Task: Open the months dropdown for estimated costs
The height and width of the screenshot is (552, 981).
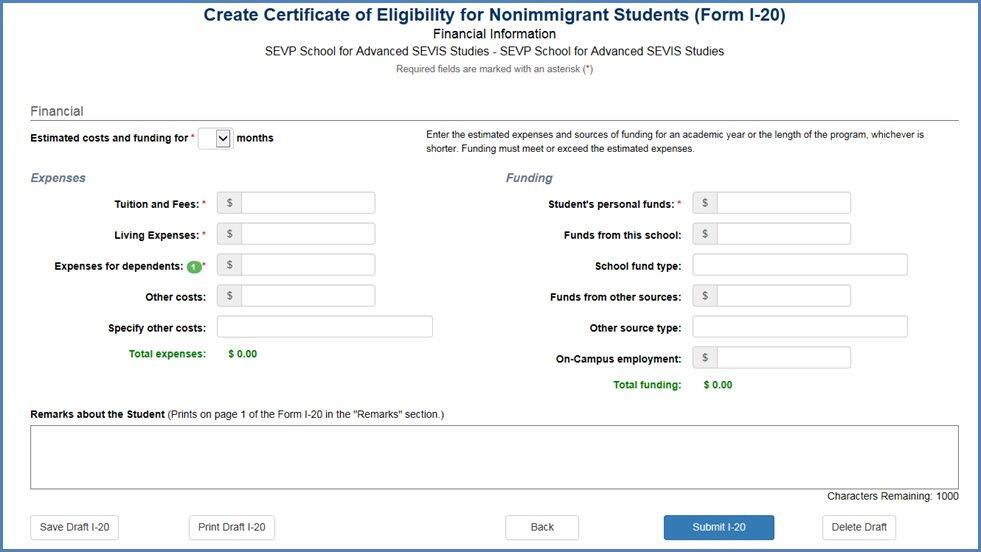Action: [x=215, y=138]
